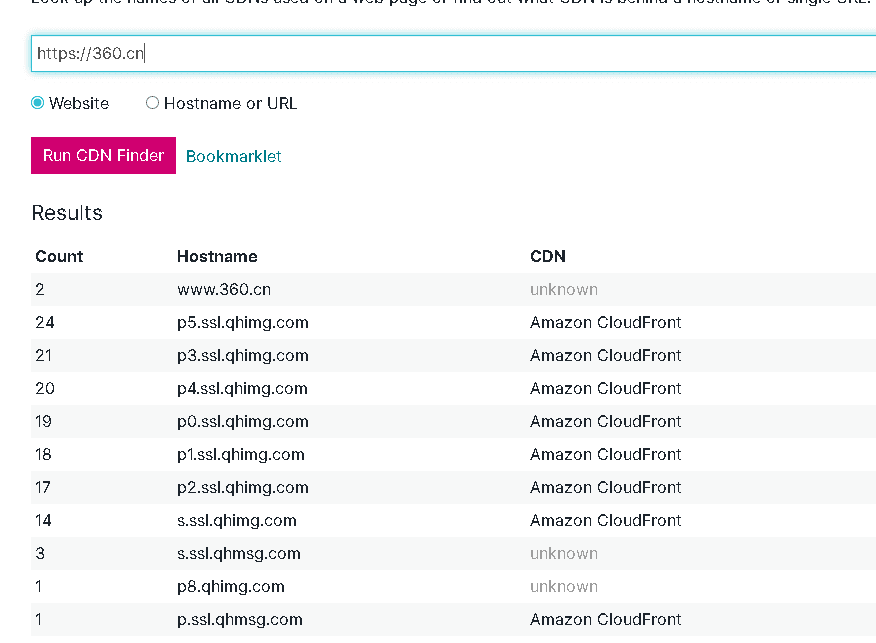Viewport: 876px width, 643px height.
Task: Click Amazon CloudFront for p4.ssl.qhimg.com
Action: pyautogui.click(x=606, y=388)
